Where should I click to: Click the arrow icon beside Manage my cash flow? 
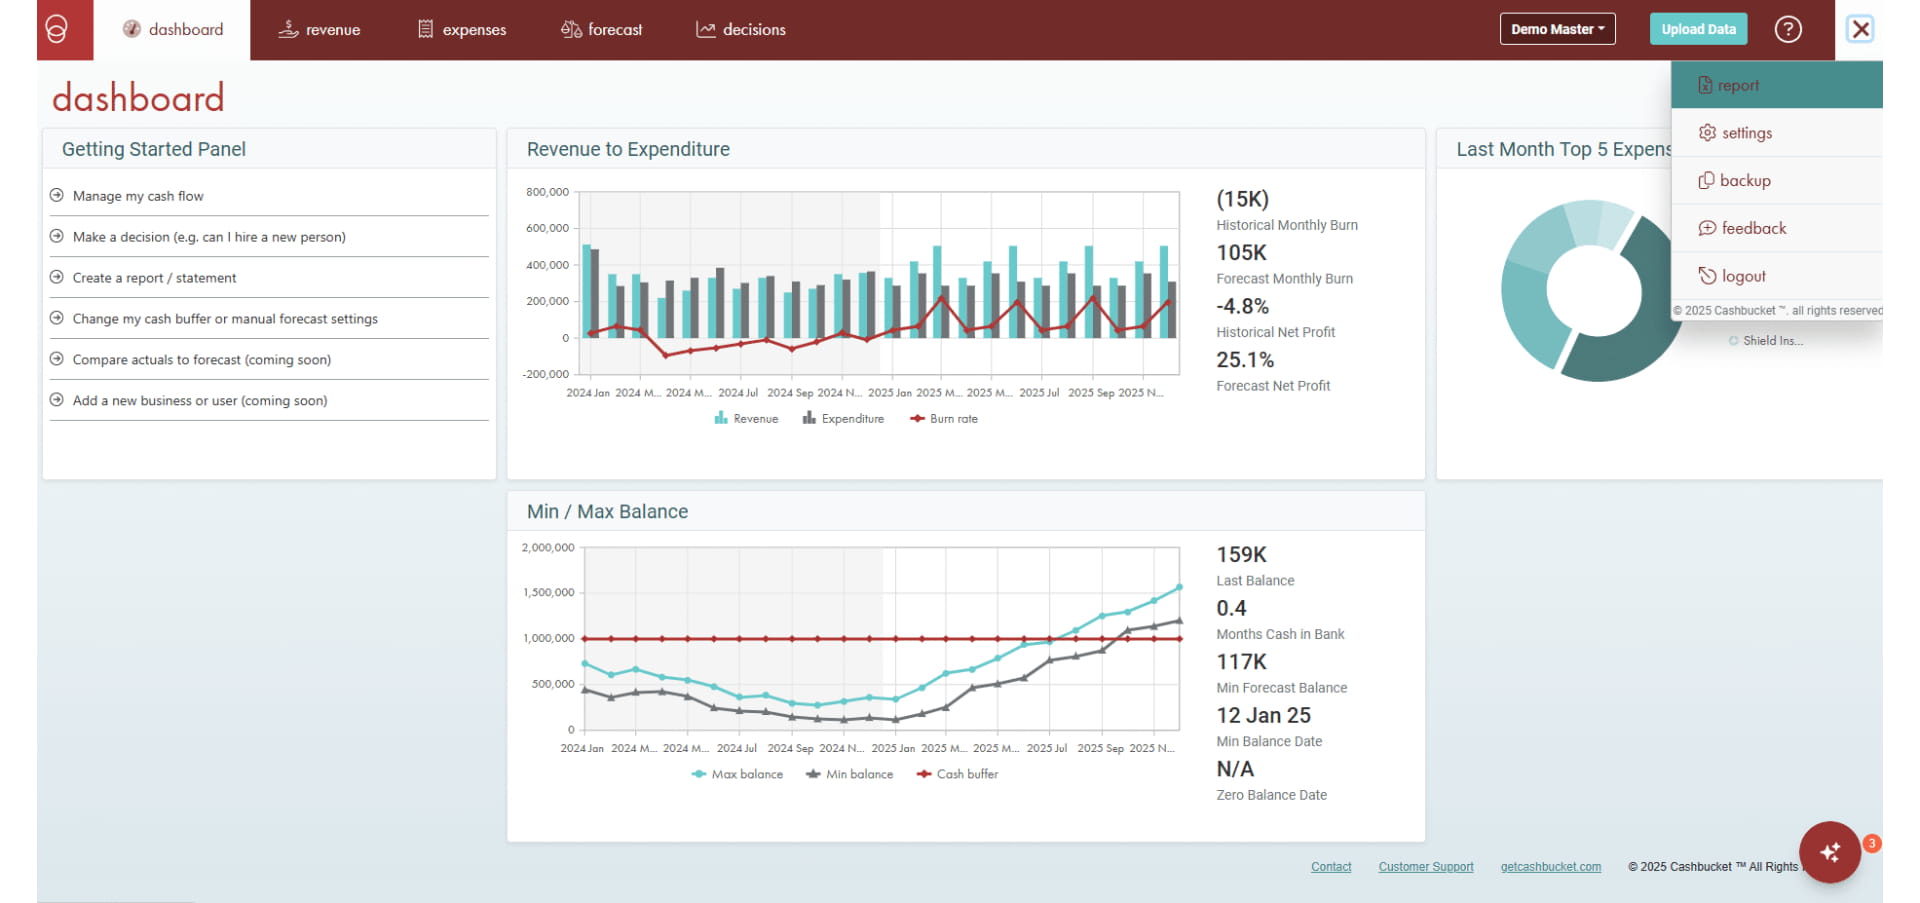coord(57,196)
